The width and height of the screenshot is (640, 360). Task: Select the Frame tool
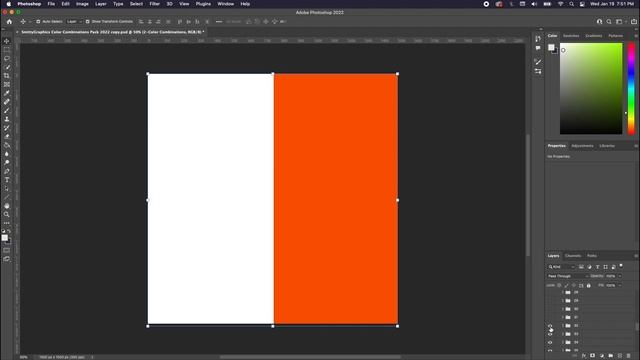7,84
